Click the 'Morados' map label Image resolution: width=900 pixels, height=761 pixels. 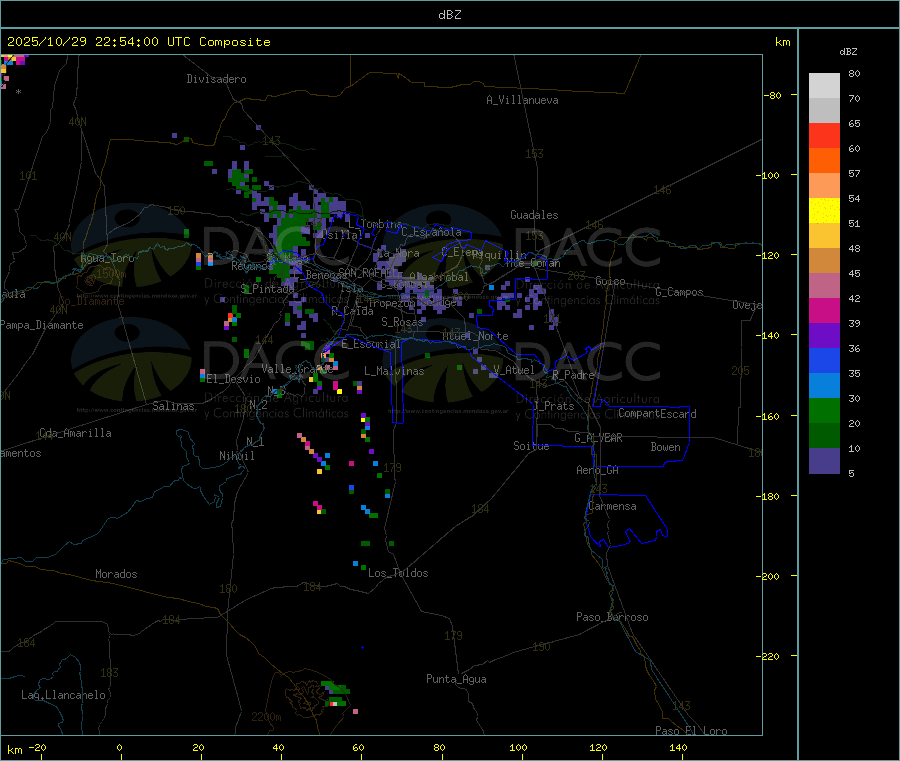point(116,574)
